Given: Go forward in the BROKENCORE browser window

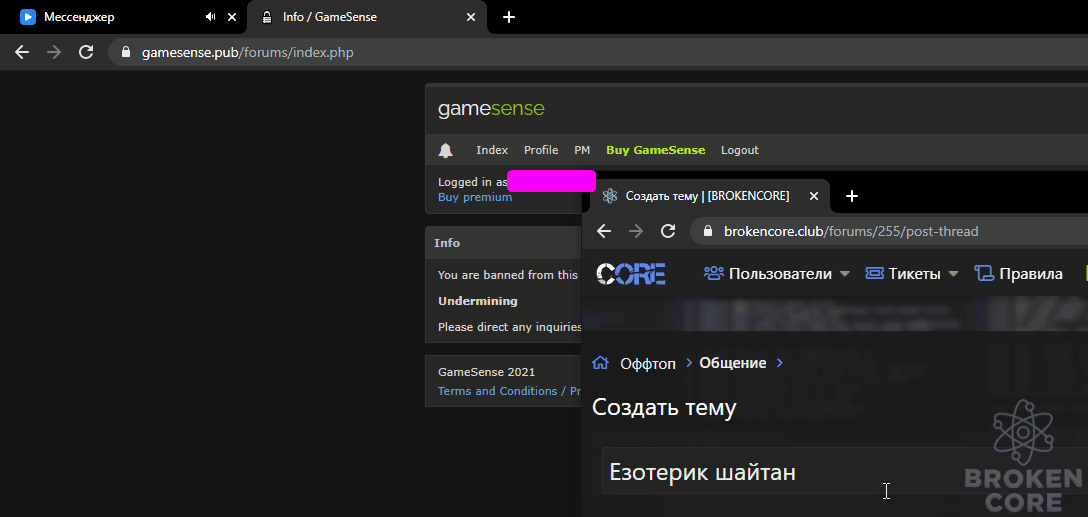Looking at the screenshot, I should pyautogui.click(x=636, y=231).
